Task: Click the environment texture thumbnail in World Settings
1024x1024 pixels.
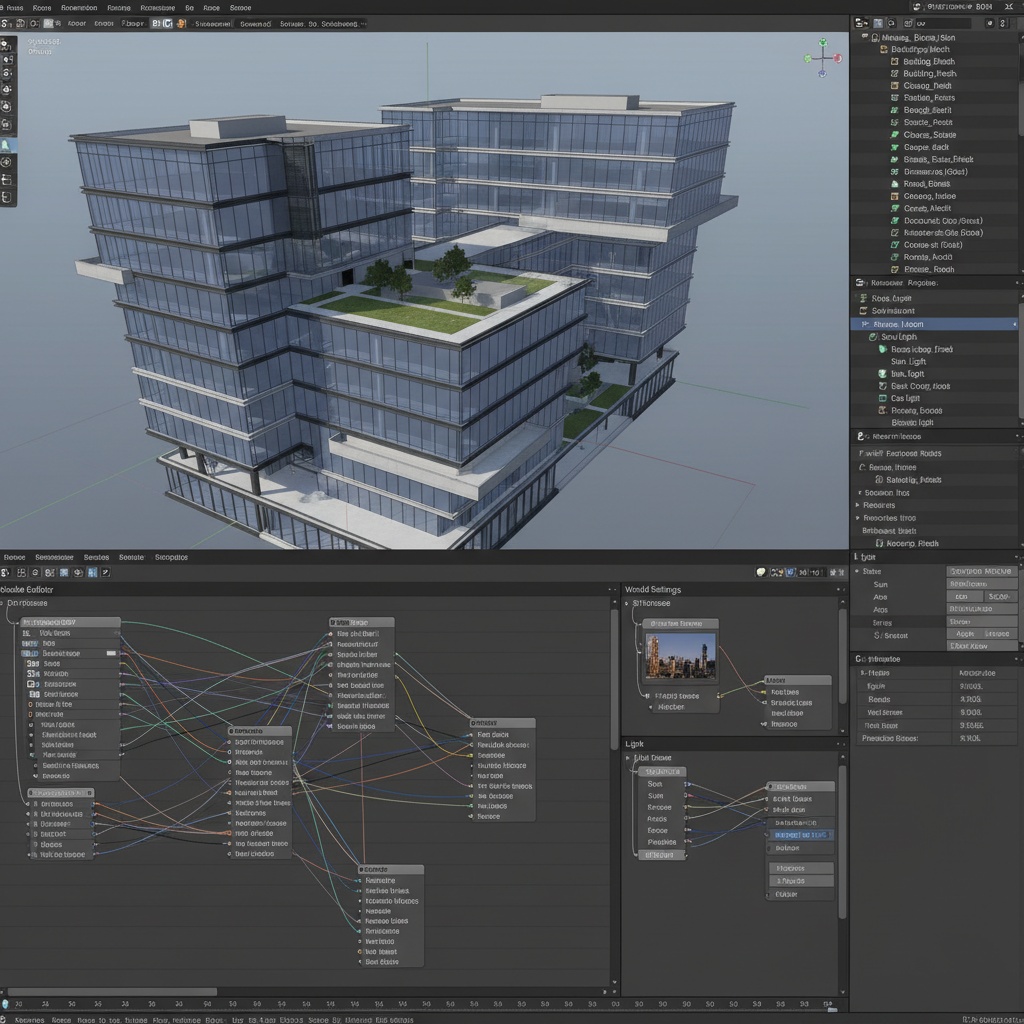Action: click(x=680, y=655)
